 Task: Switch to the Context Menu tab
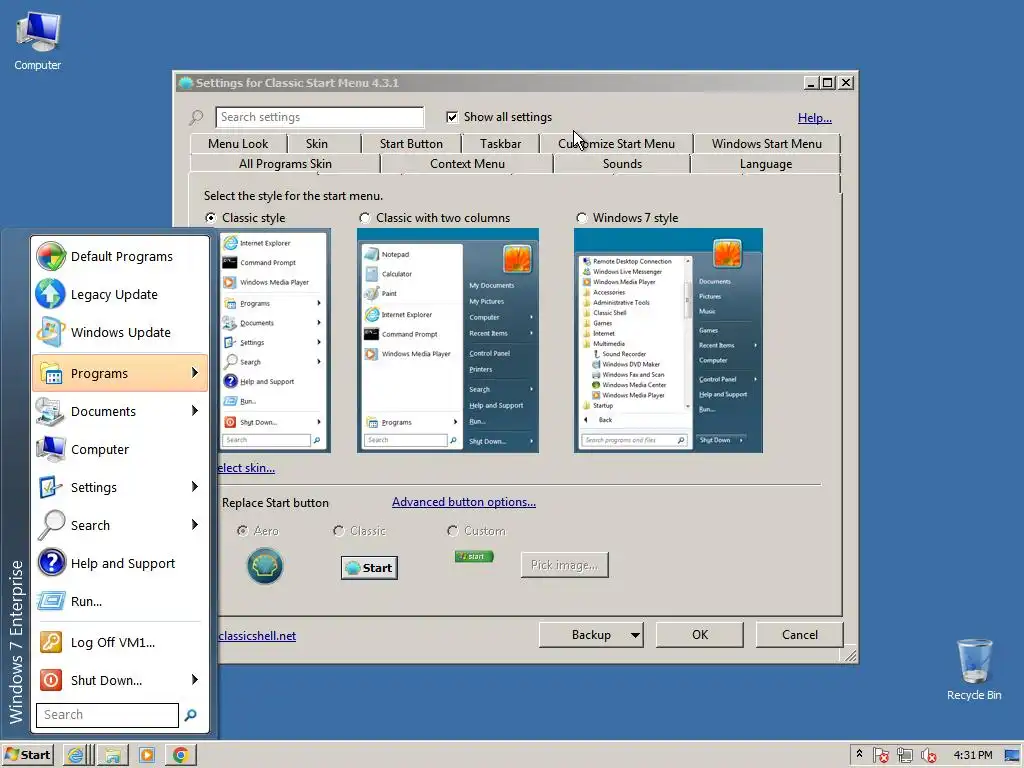click(x=468, y=164)
